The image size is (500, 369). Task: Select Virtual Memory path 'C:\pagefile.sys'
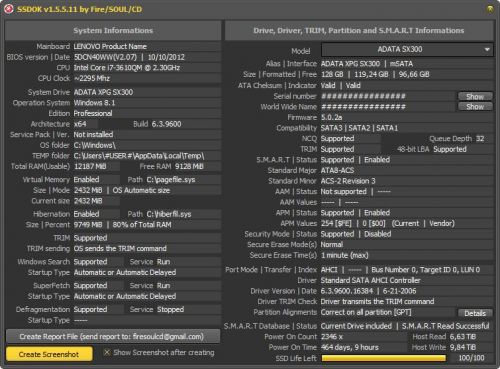pyautogui.click(x=171, y=180)
